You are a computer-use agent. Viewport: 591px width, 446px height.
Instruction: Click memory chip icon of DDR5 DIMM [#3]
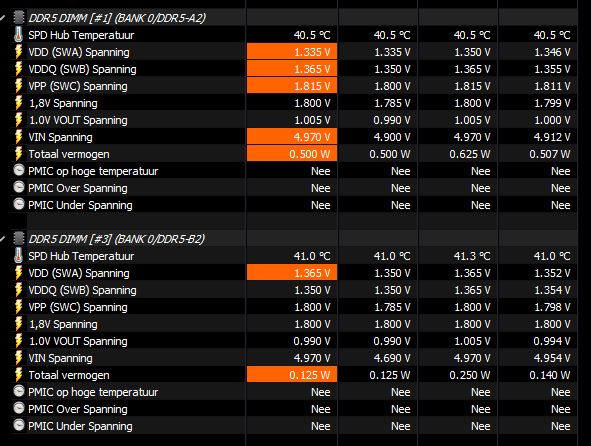pyautogui.click(x=18, y=239)
